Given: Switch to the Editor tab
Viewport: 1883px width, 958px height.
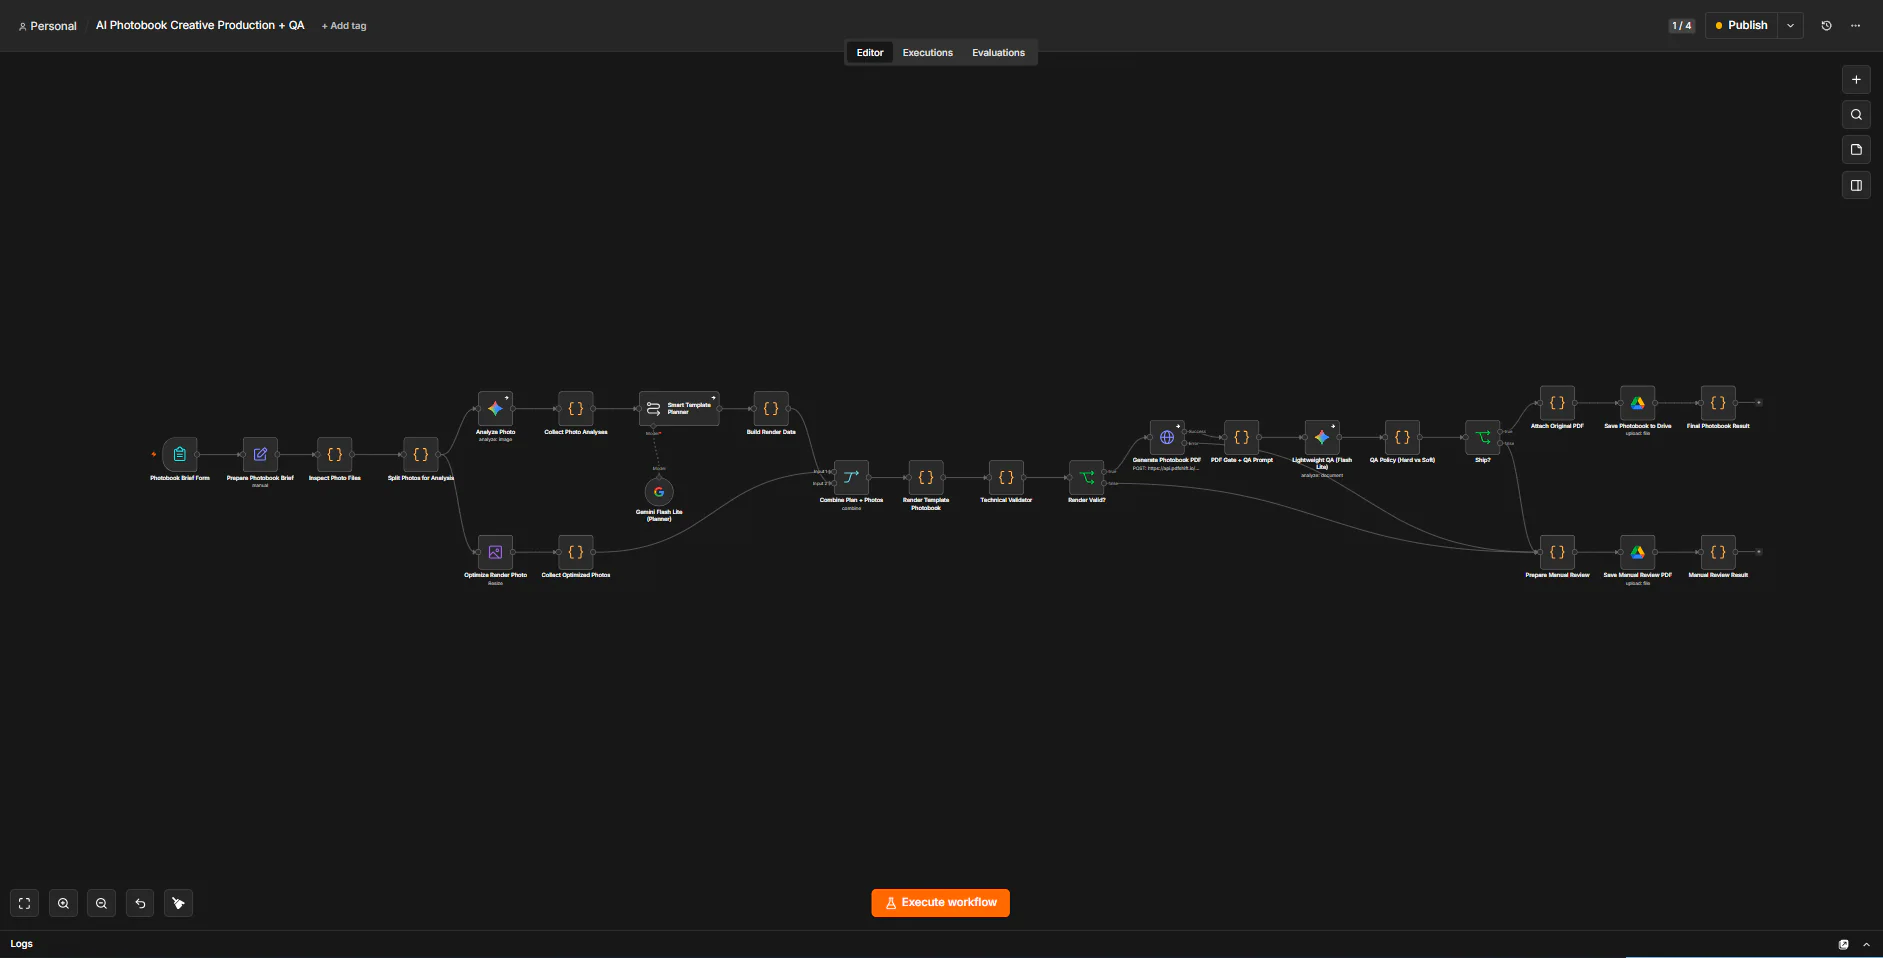Looking at the screenshot, I should (x=870, y=53).
